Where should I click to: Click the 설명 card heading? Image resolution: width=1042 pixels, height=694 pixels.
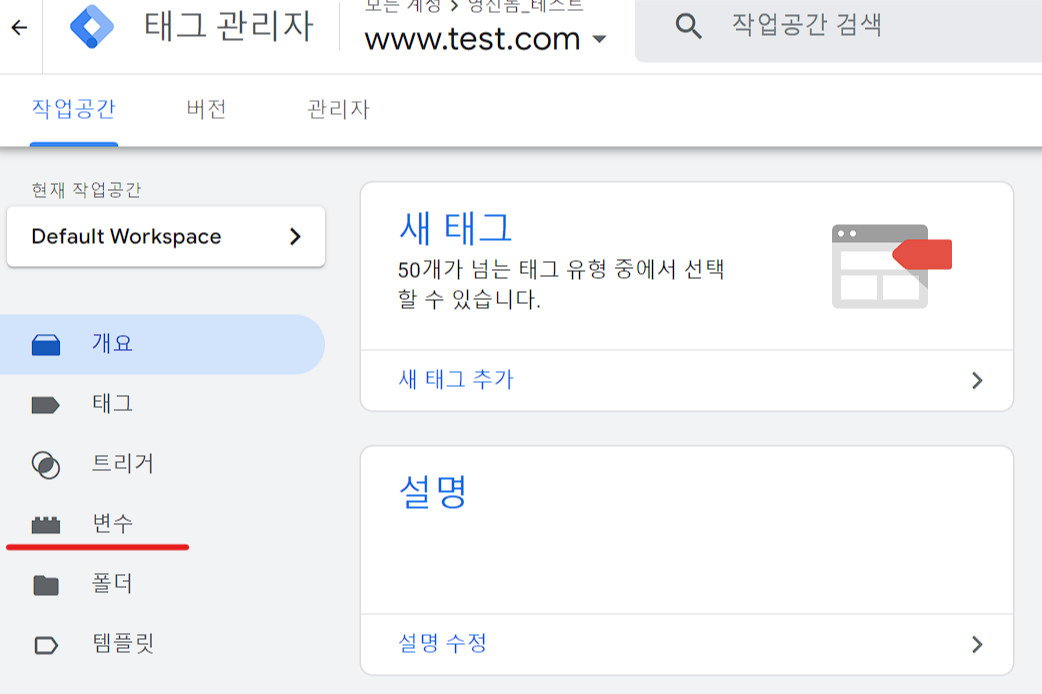433,492
